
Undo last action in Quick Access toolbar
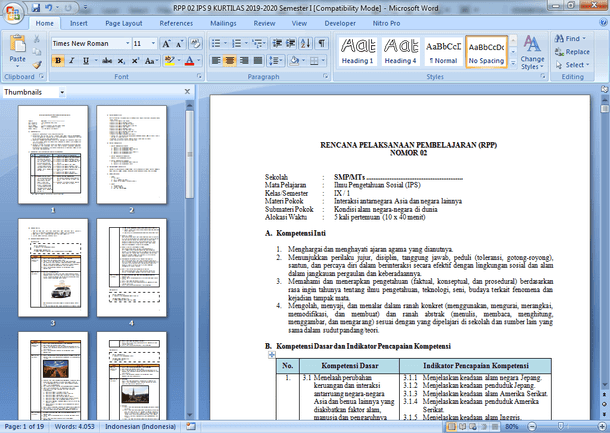49,8
